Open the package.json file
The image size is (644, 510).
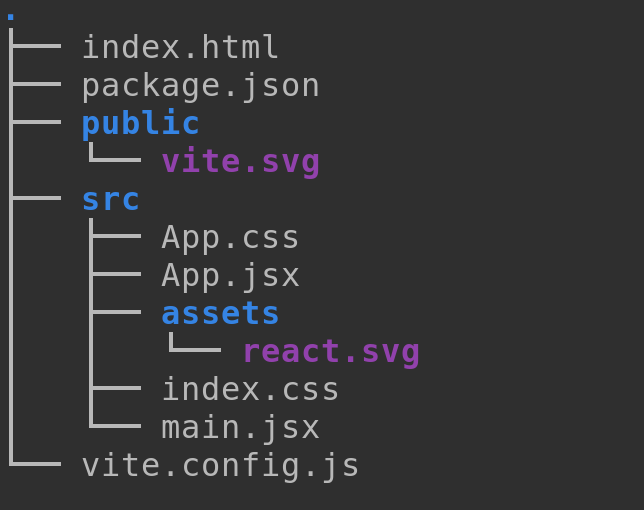200,86
